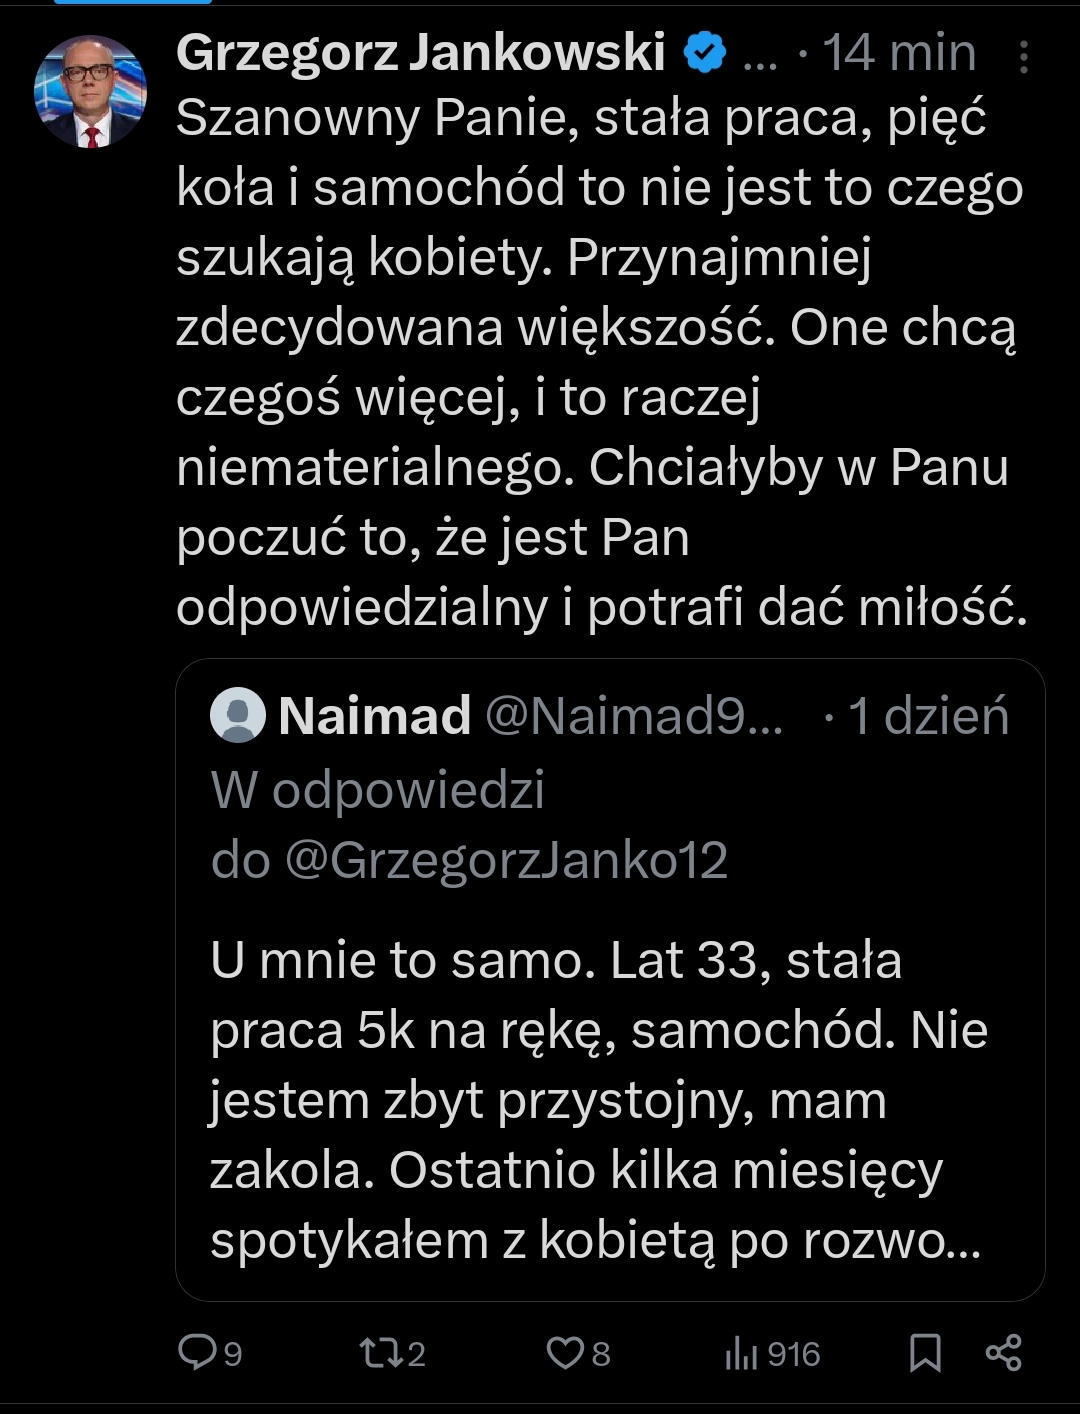Tap the Grzegorz Jankowski display name
The width and height of the screenshot is (1080, 1414).
pos(421,53)
